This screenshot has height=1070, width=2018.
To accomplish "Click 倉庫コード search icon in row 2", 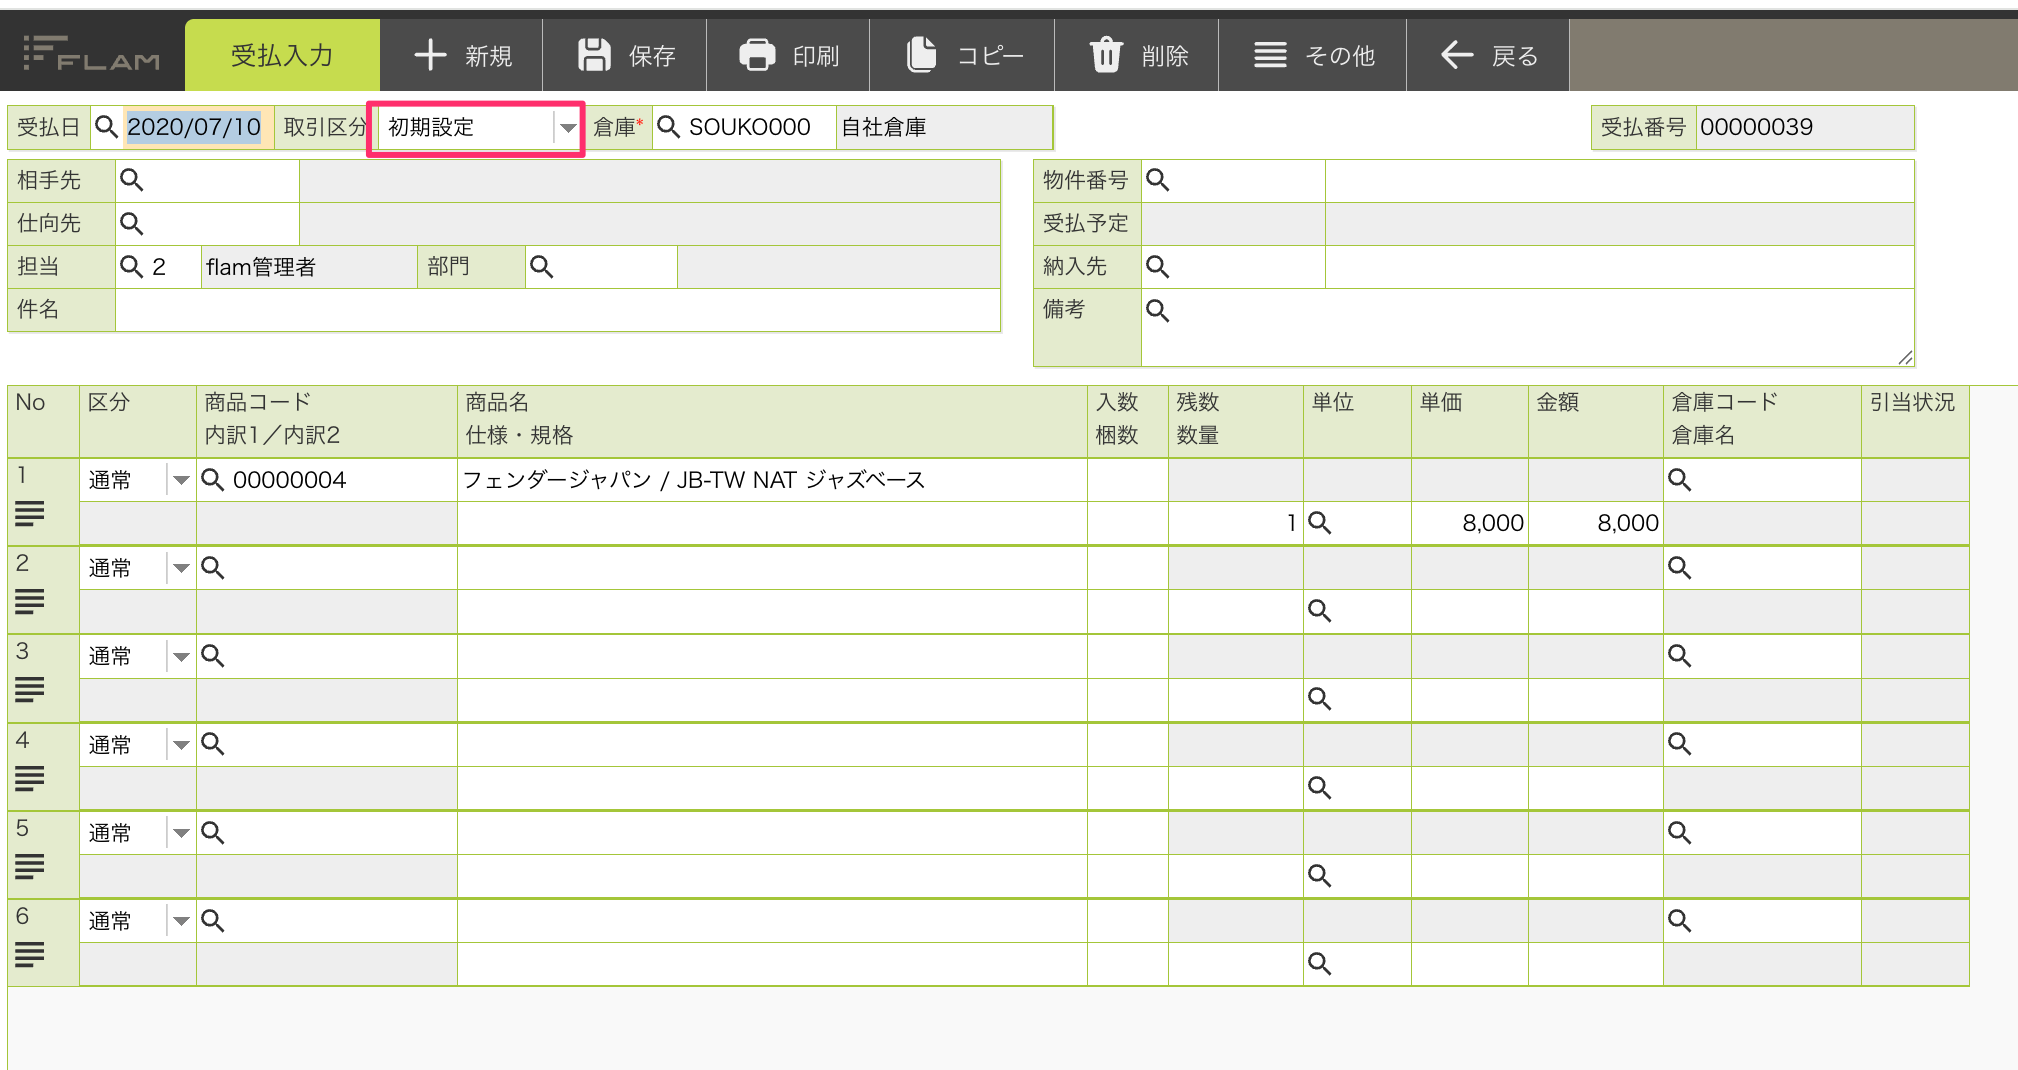I will pos(1679,568).
